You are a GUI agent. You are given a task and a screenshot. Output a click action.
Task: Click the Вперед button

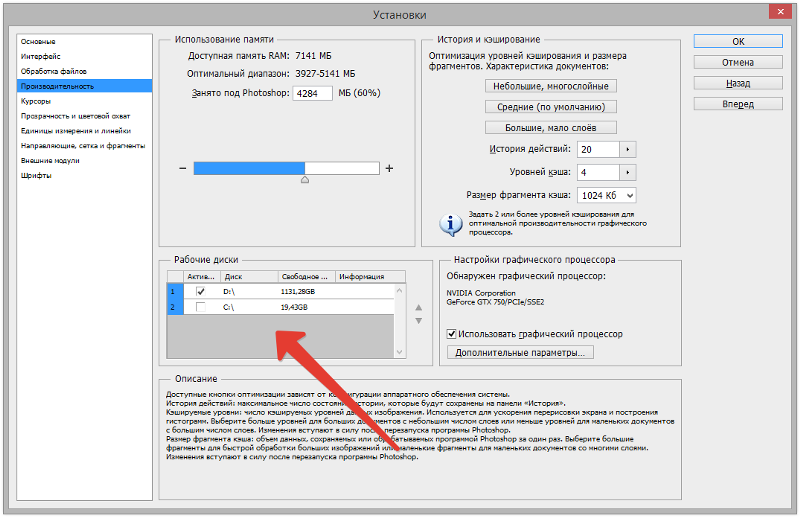click(x=738, y=104)
